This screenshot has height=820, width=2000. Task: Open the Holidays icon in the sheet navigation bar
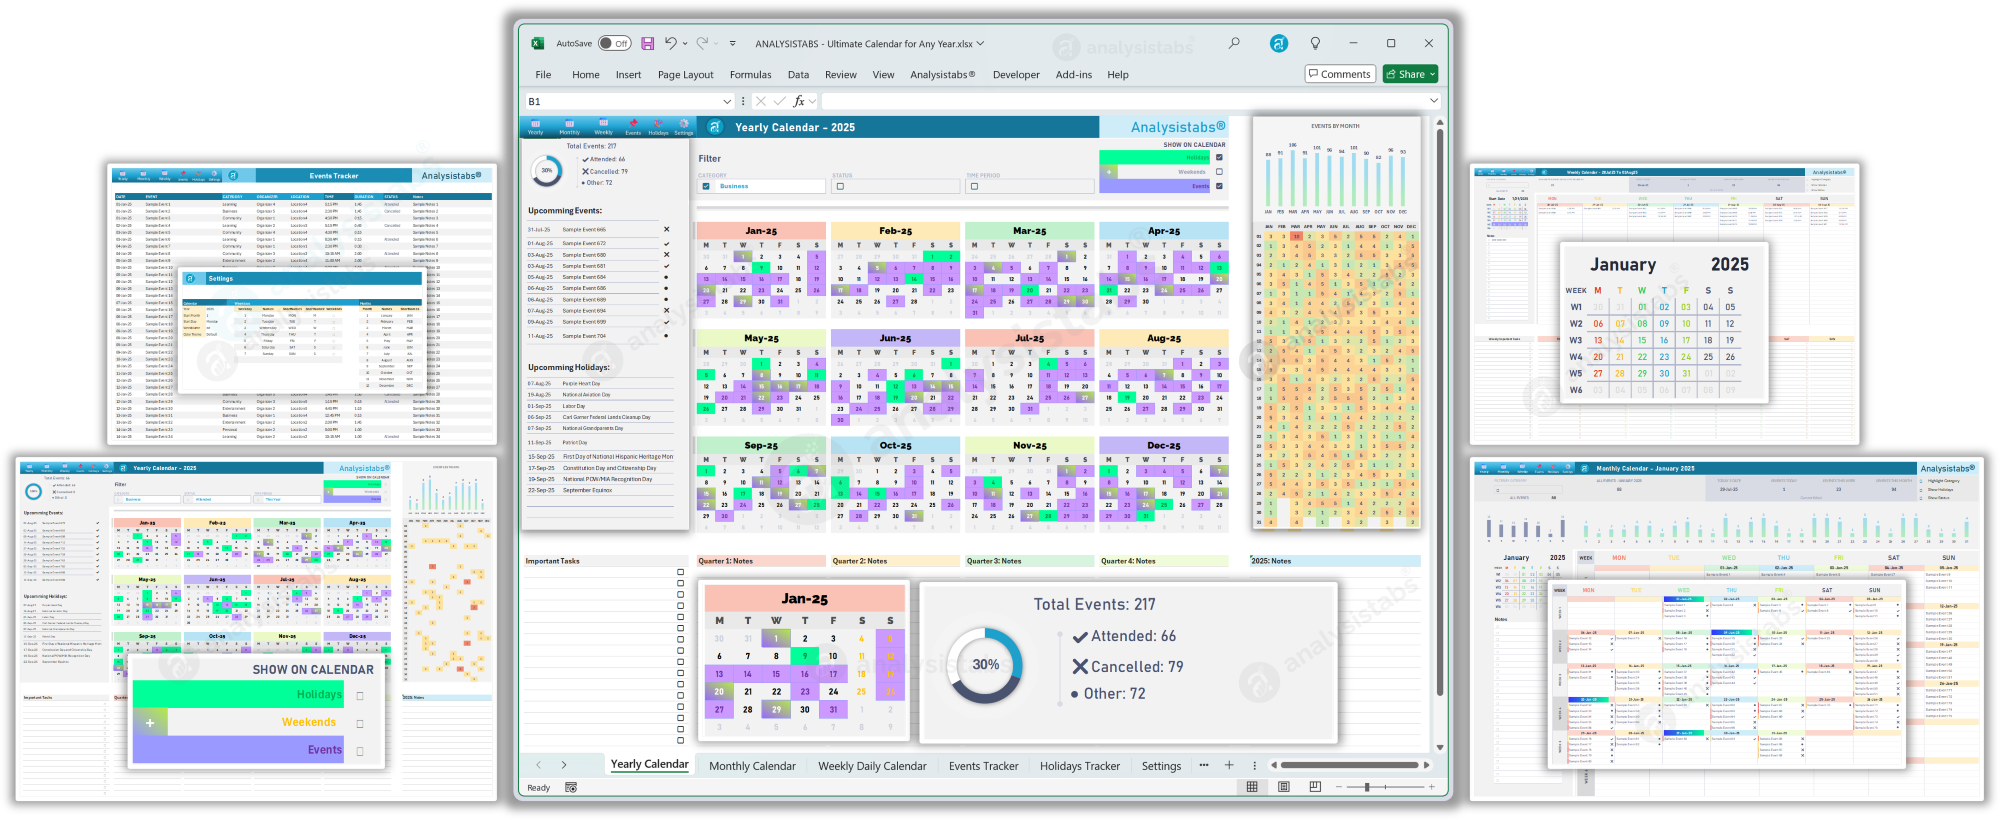(x=658, y=127)
